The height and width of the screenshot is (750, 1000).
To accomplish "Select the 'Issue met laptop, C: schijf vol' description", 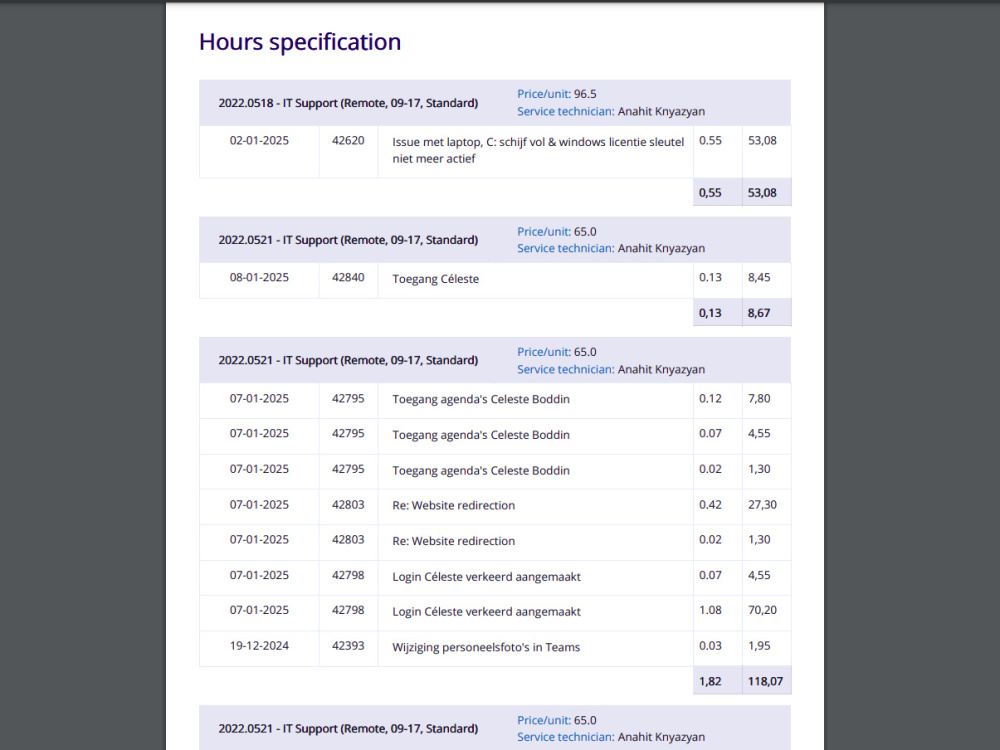I will 538,150.
